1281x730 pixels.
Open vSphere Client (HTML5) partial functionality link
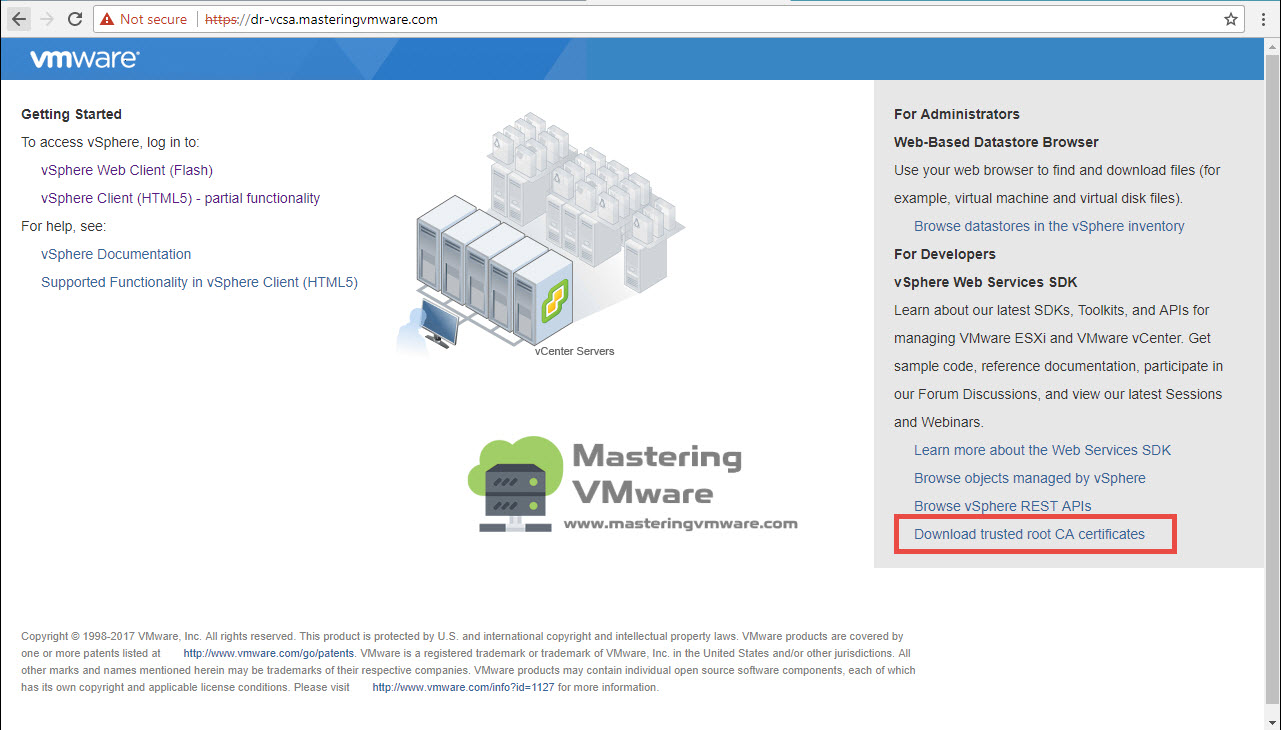click(181, 198)
